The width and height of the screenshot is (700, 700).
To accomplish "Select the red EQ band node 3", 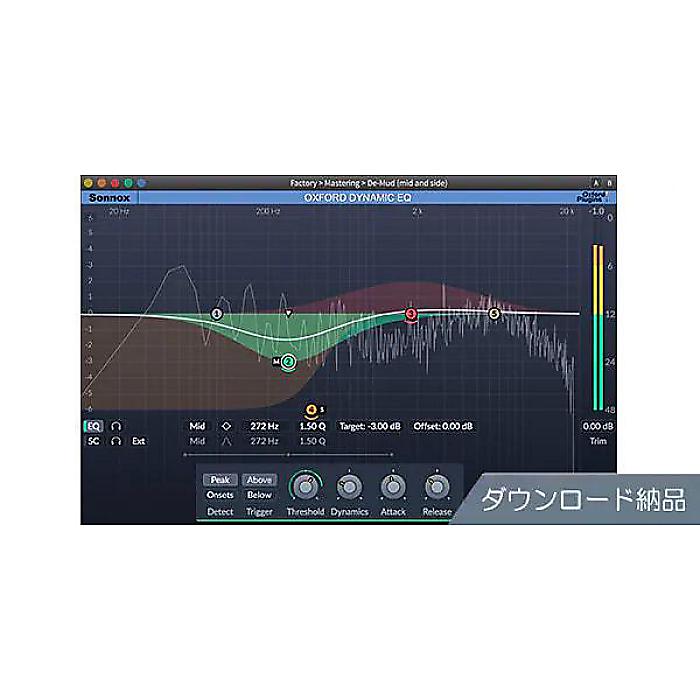I will (411, 314).
